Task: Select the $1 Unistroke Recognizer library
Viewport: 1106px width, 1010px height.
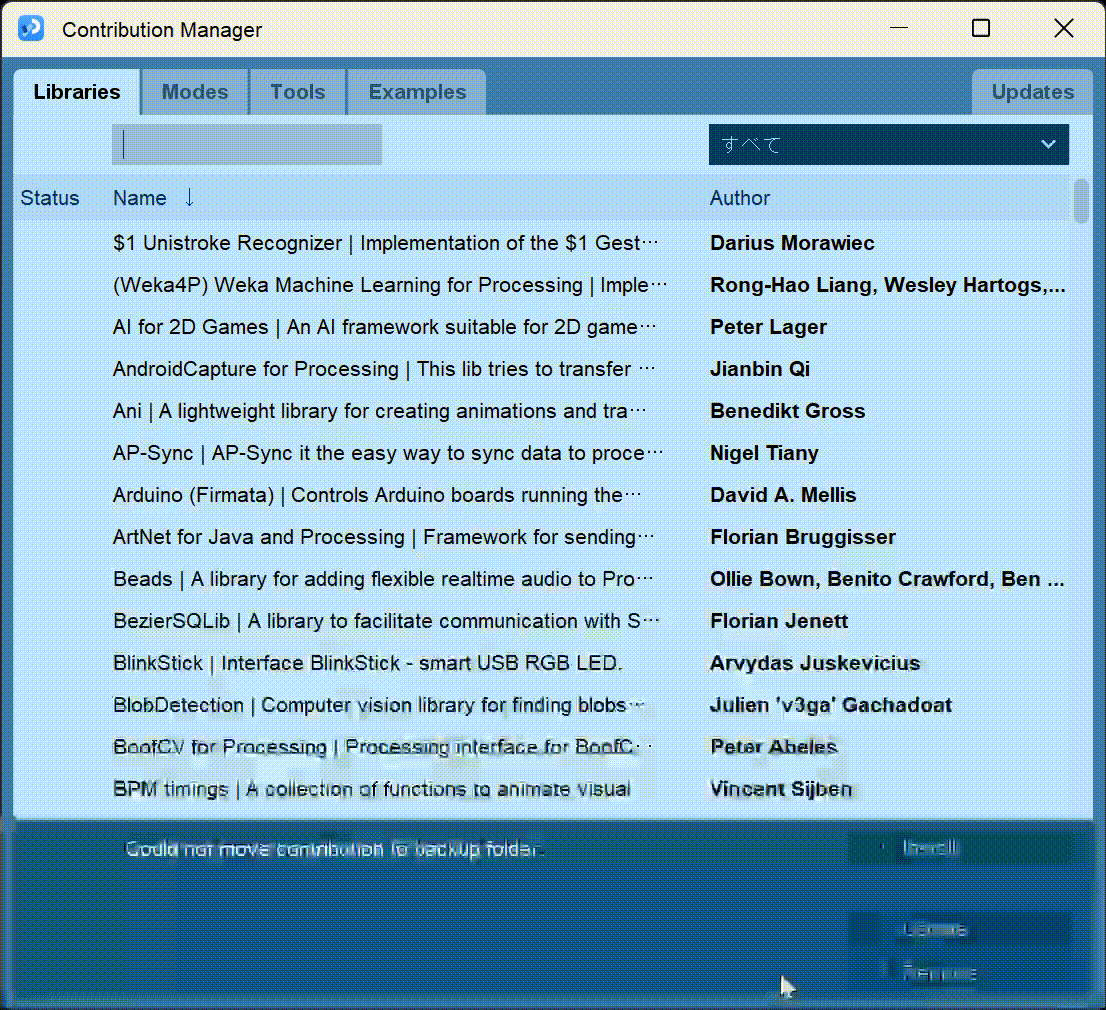Action: point(540,243)
